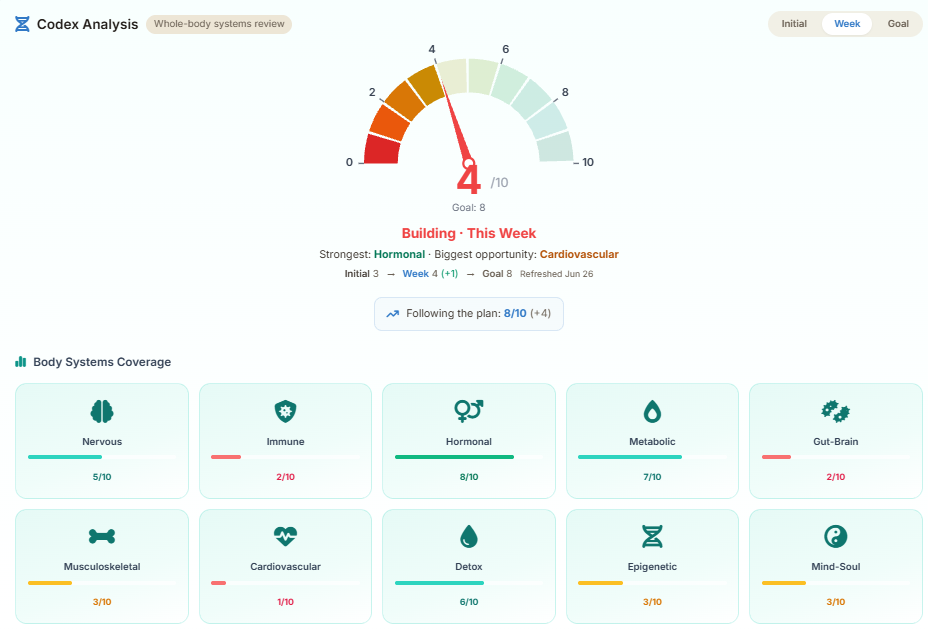Switch to the Initial tab
Viewport: 928px width, 630px height.
pyautogui.click(x=794, y=24)
